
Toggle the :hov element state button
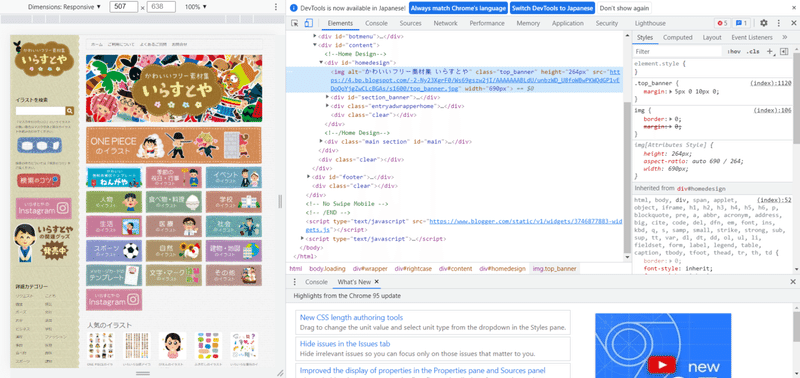click(734, 52)
